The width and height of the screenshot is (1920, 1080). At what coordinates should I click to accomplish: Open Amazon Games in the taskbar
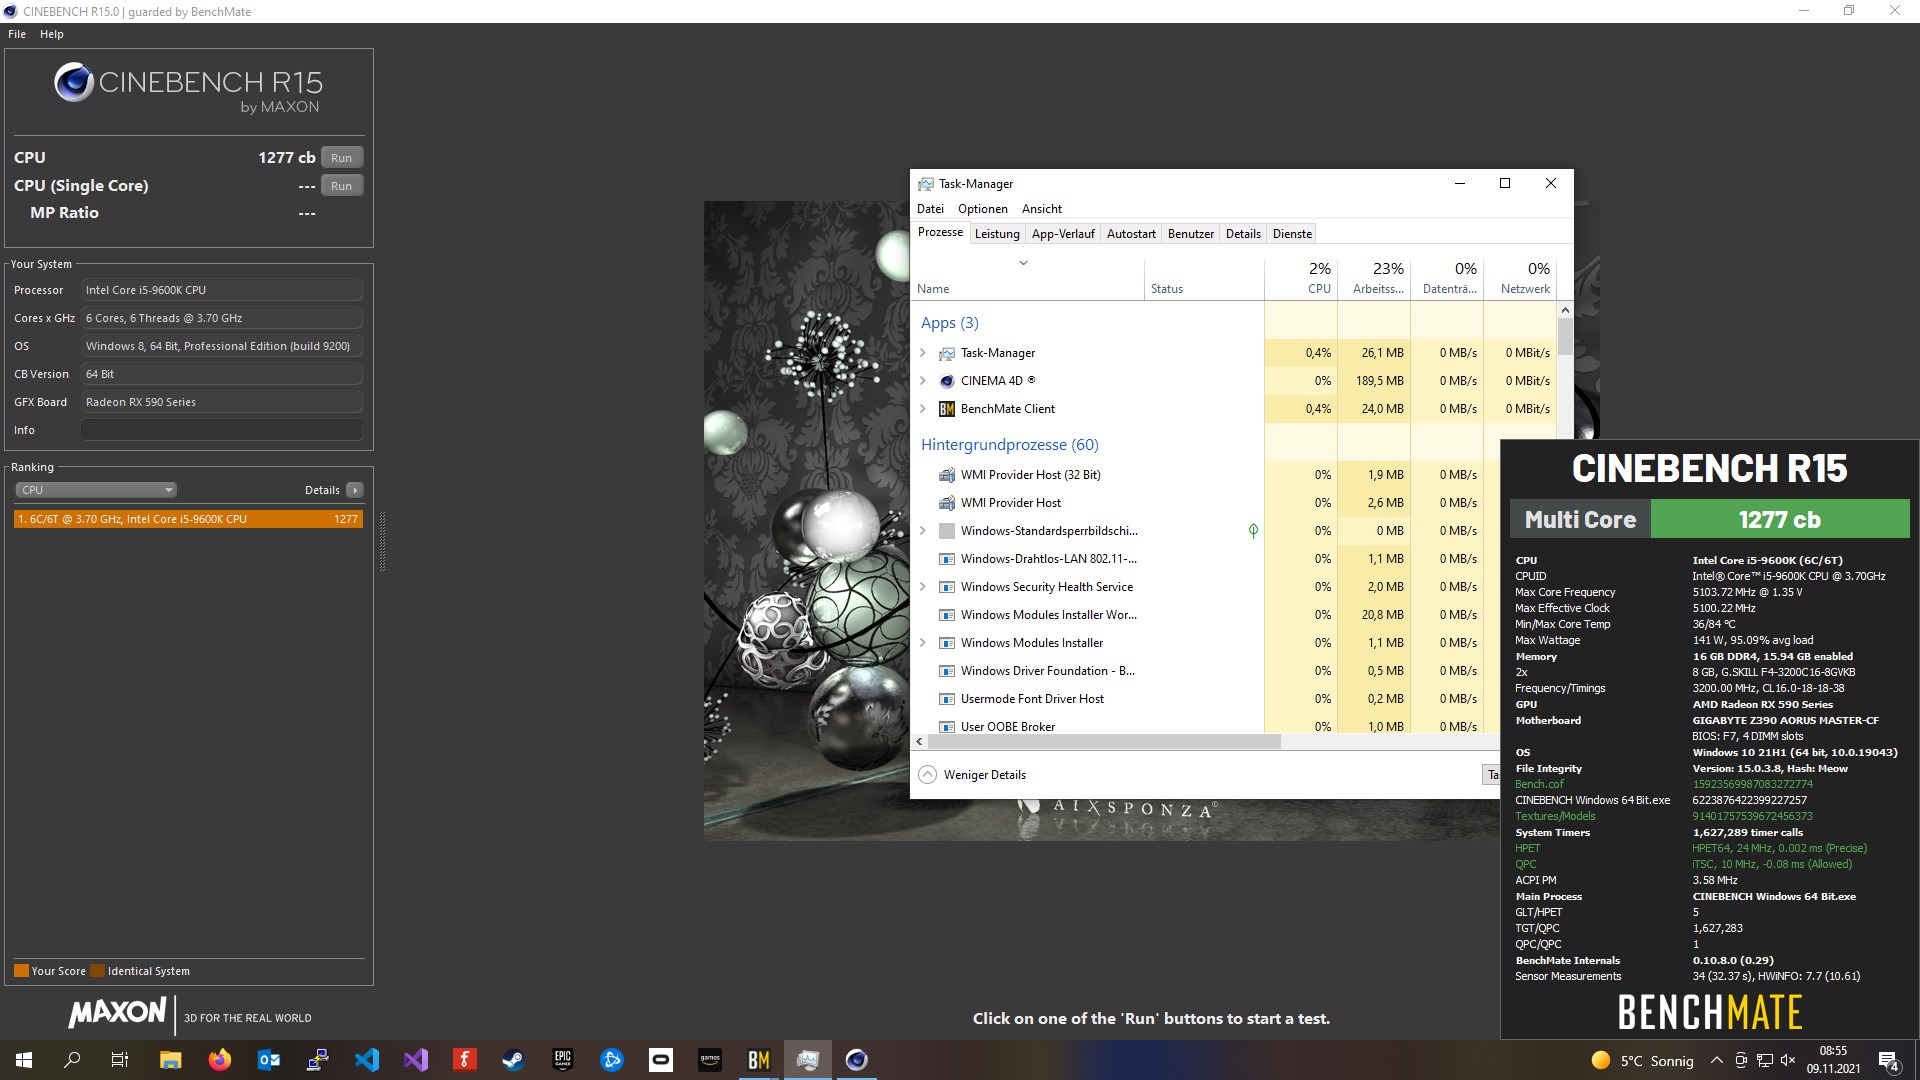pos(710,1060)
